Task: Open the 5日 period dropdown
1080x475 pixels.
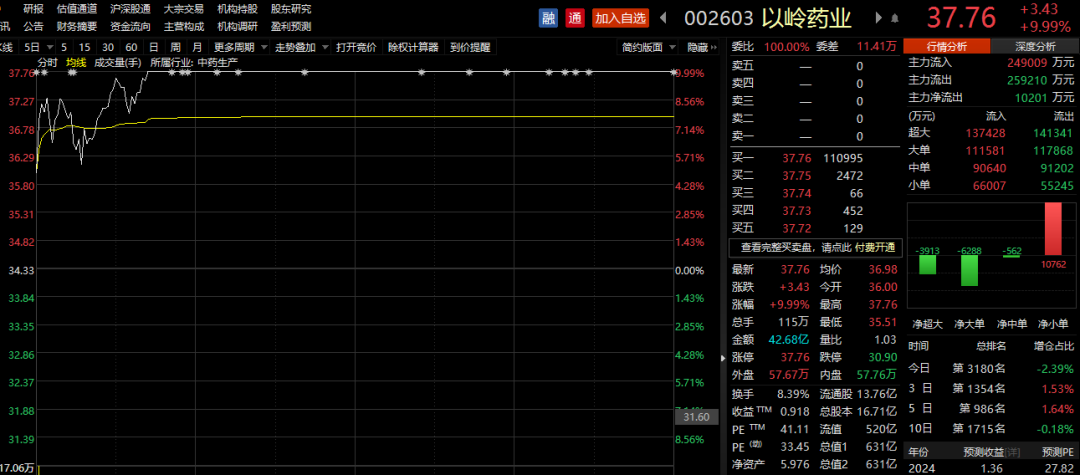Action: [x=36, y=47]
